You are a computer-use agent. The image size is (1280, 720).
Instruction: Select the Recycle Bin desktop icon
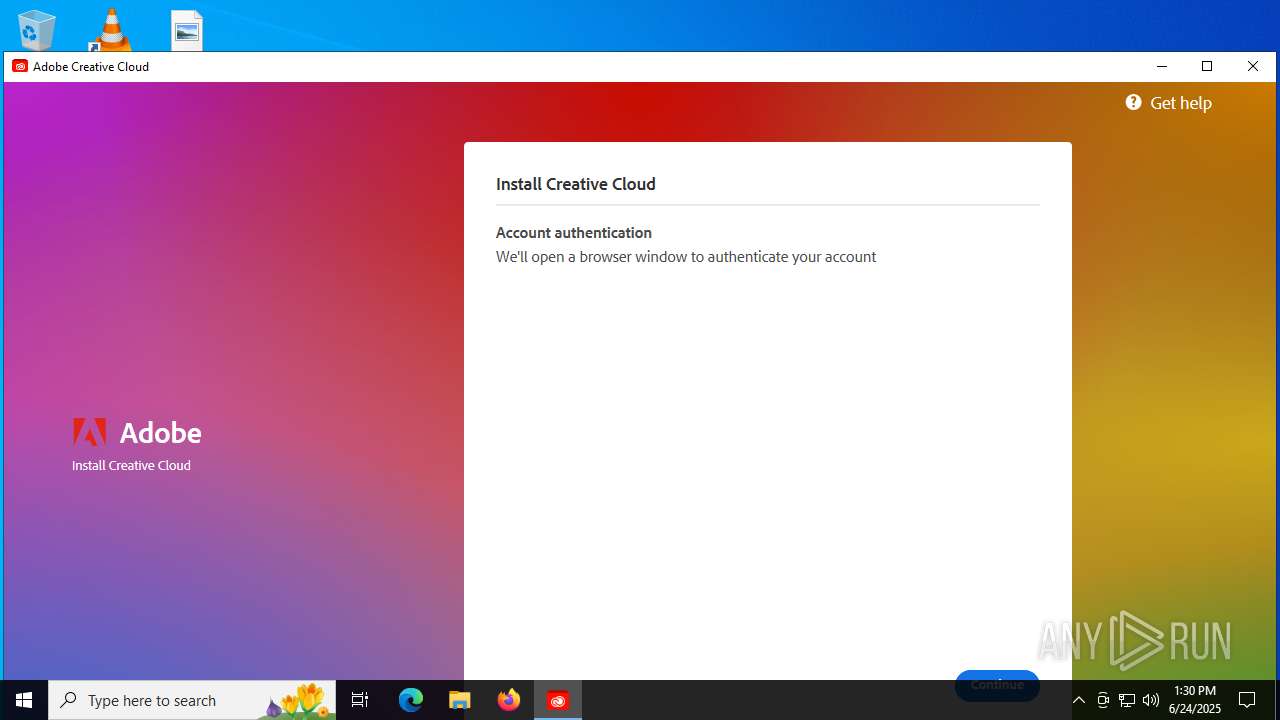(37, 30)
